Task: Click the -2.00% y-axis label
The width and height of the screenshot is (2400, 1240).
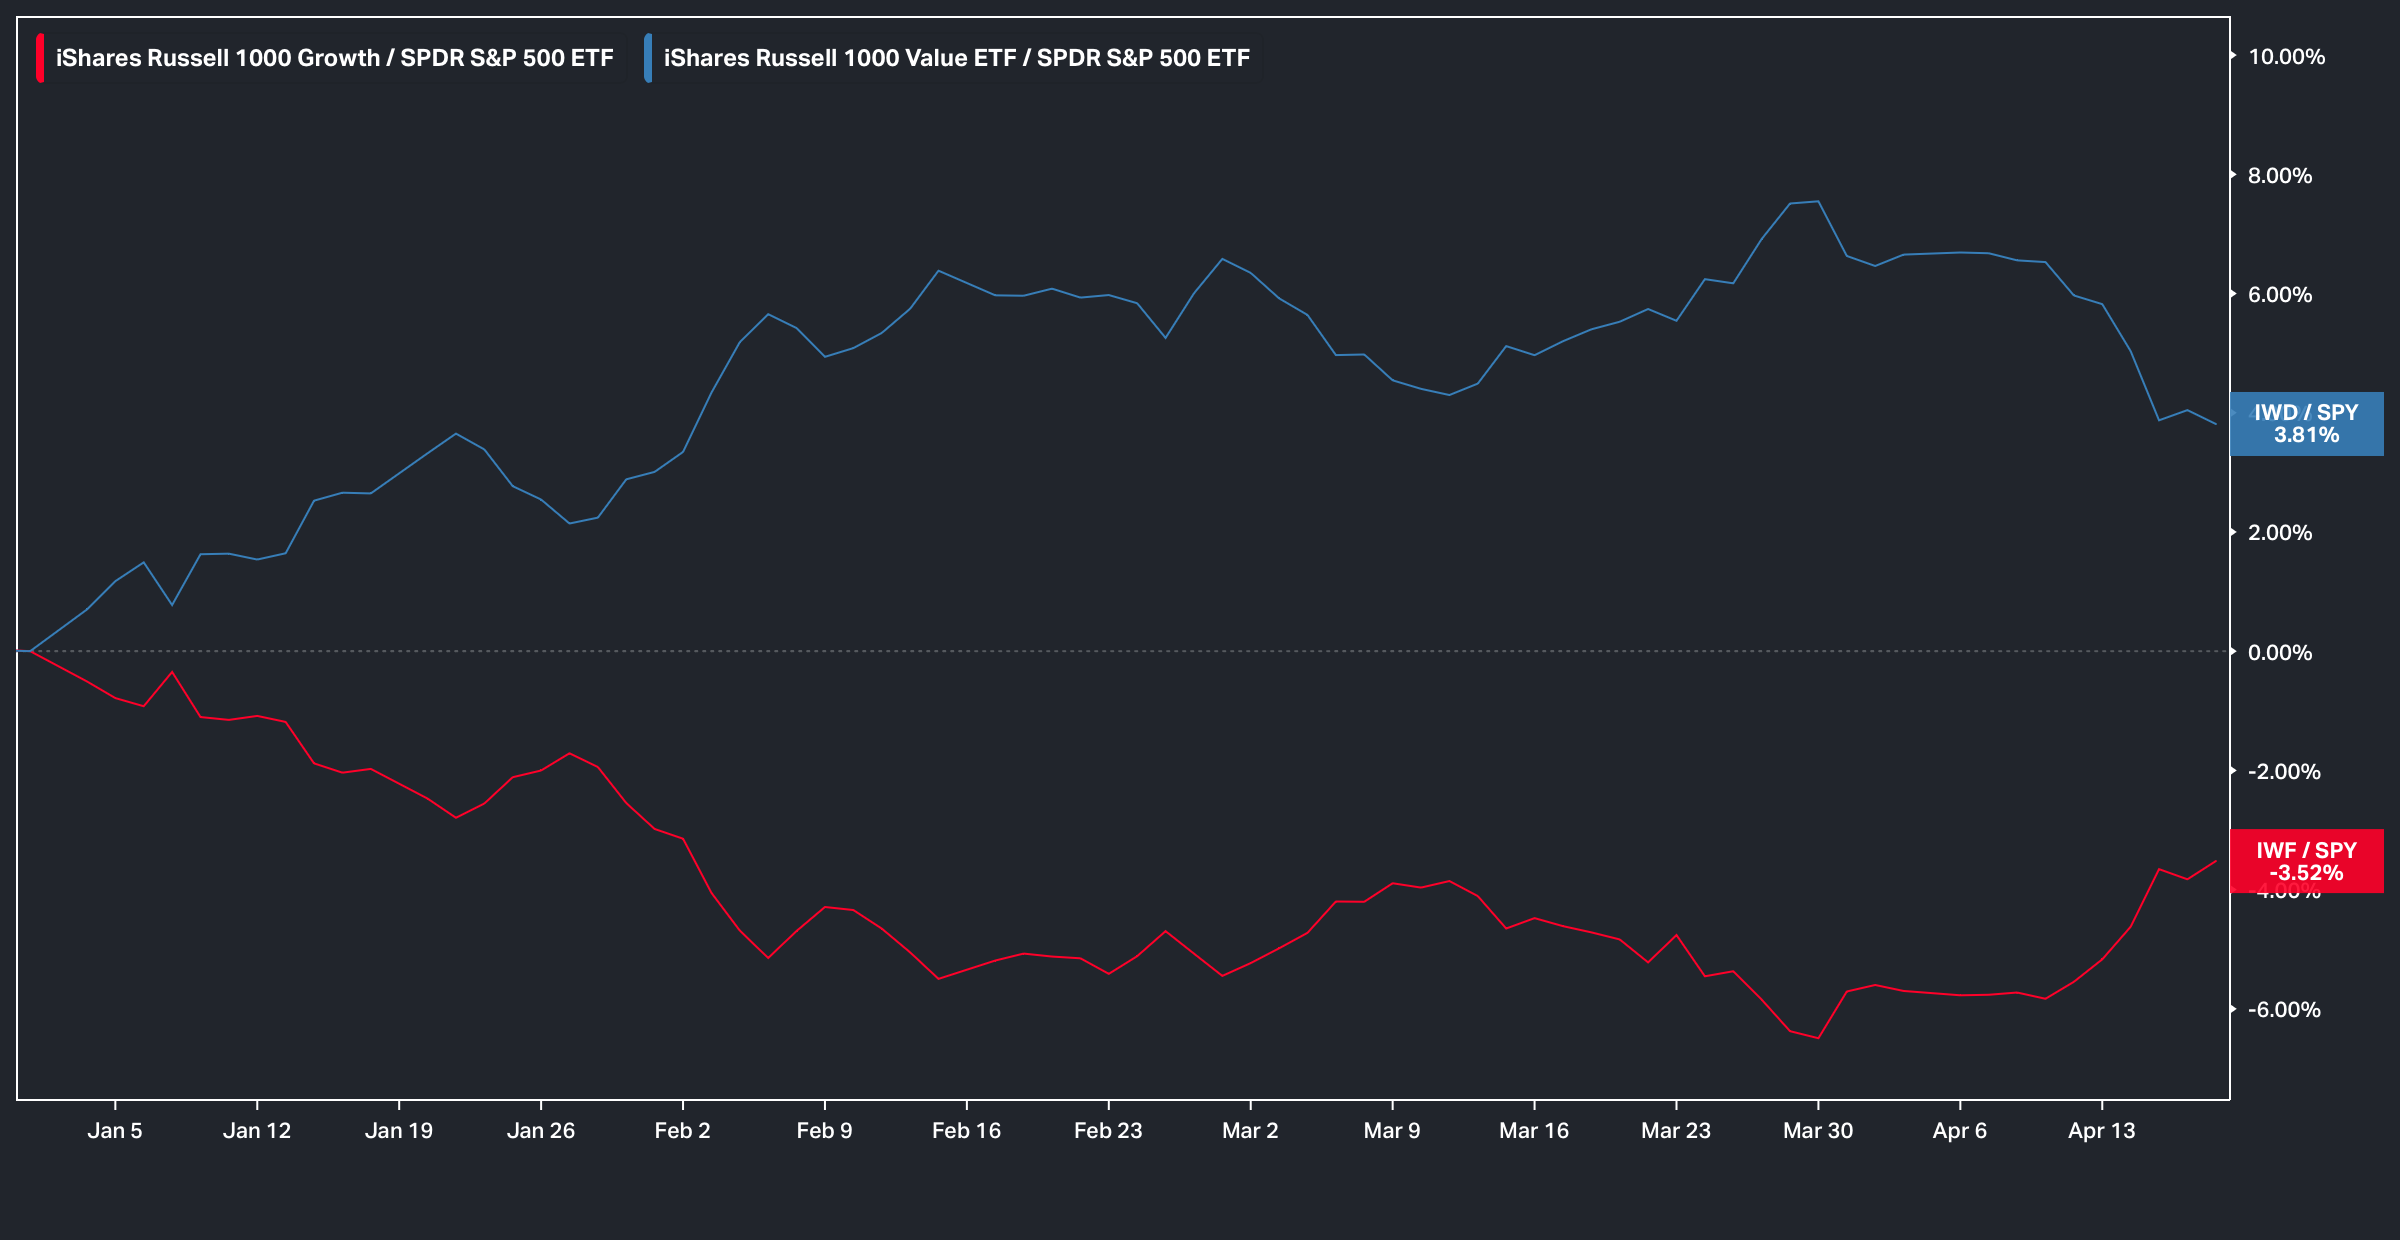Action: [x=2283, y=772]
